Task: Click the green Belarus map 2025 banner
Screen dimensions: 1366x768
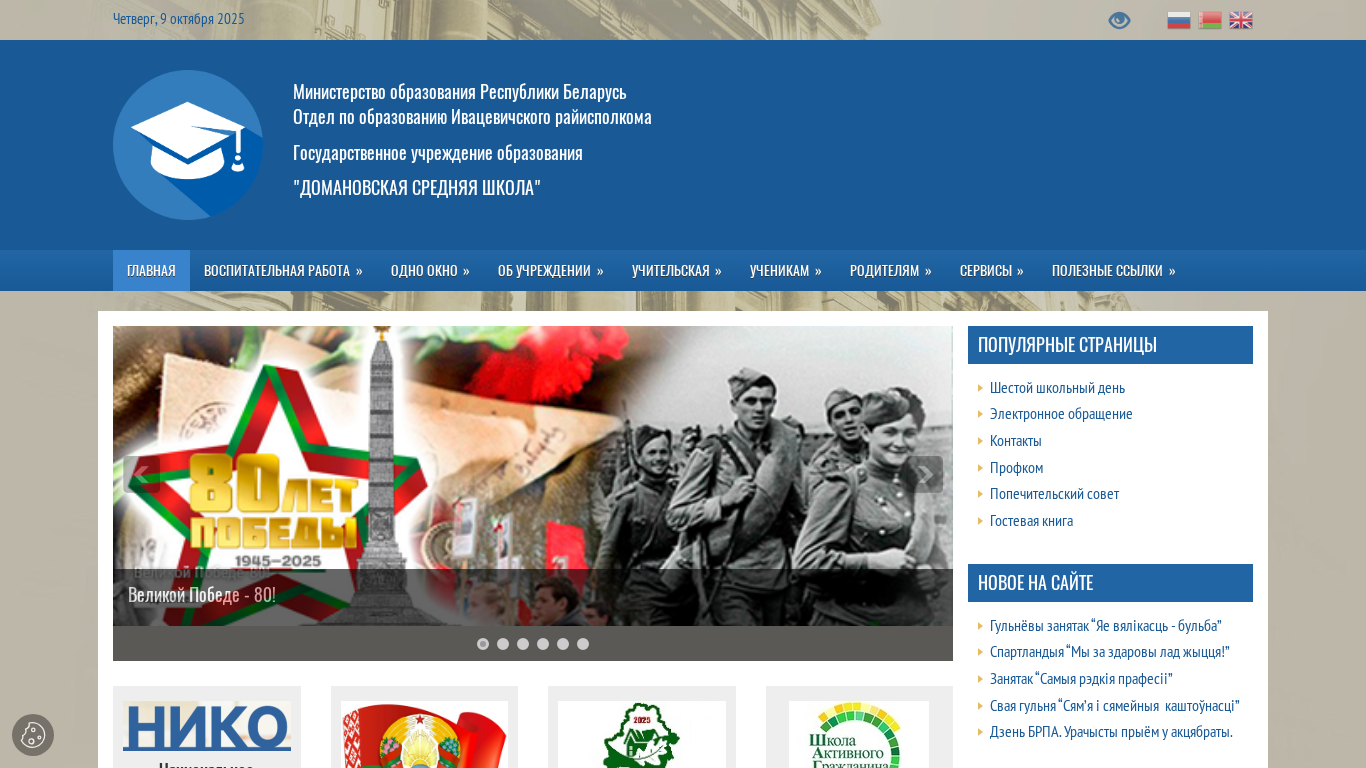Action: 642,734
